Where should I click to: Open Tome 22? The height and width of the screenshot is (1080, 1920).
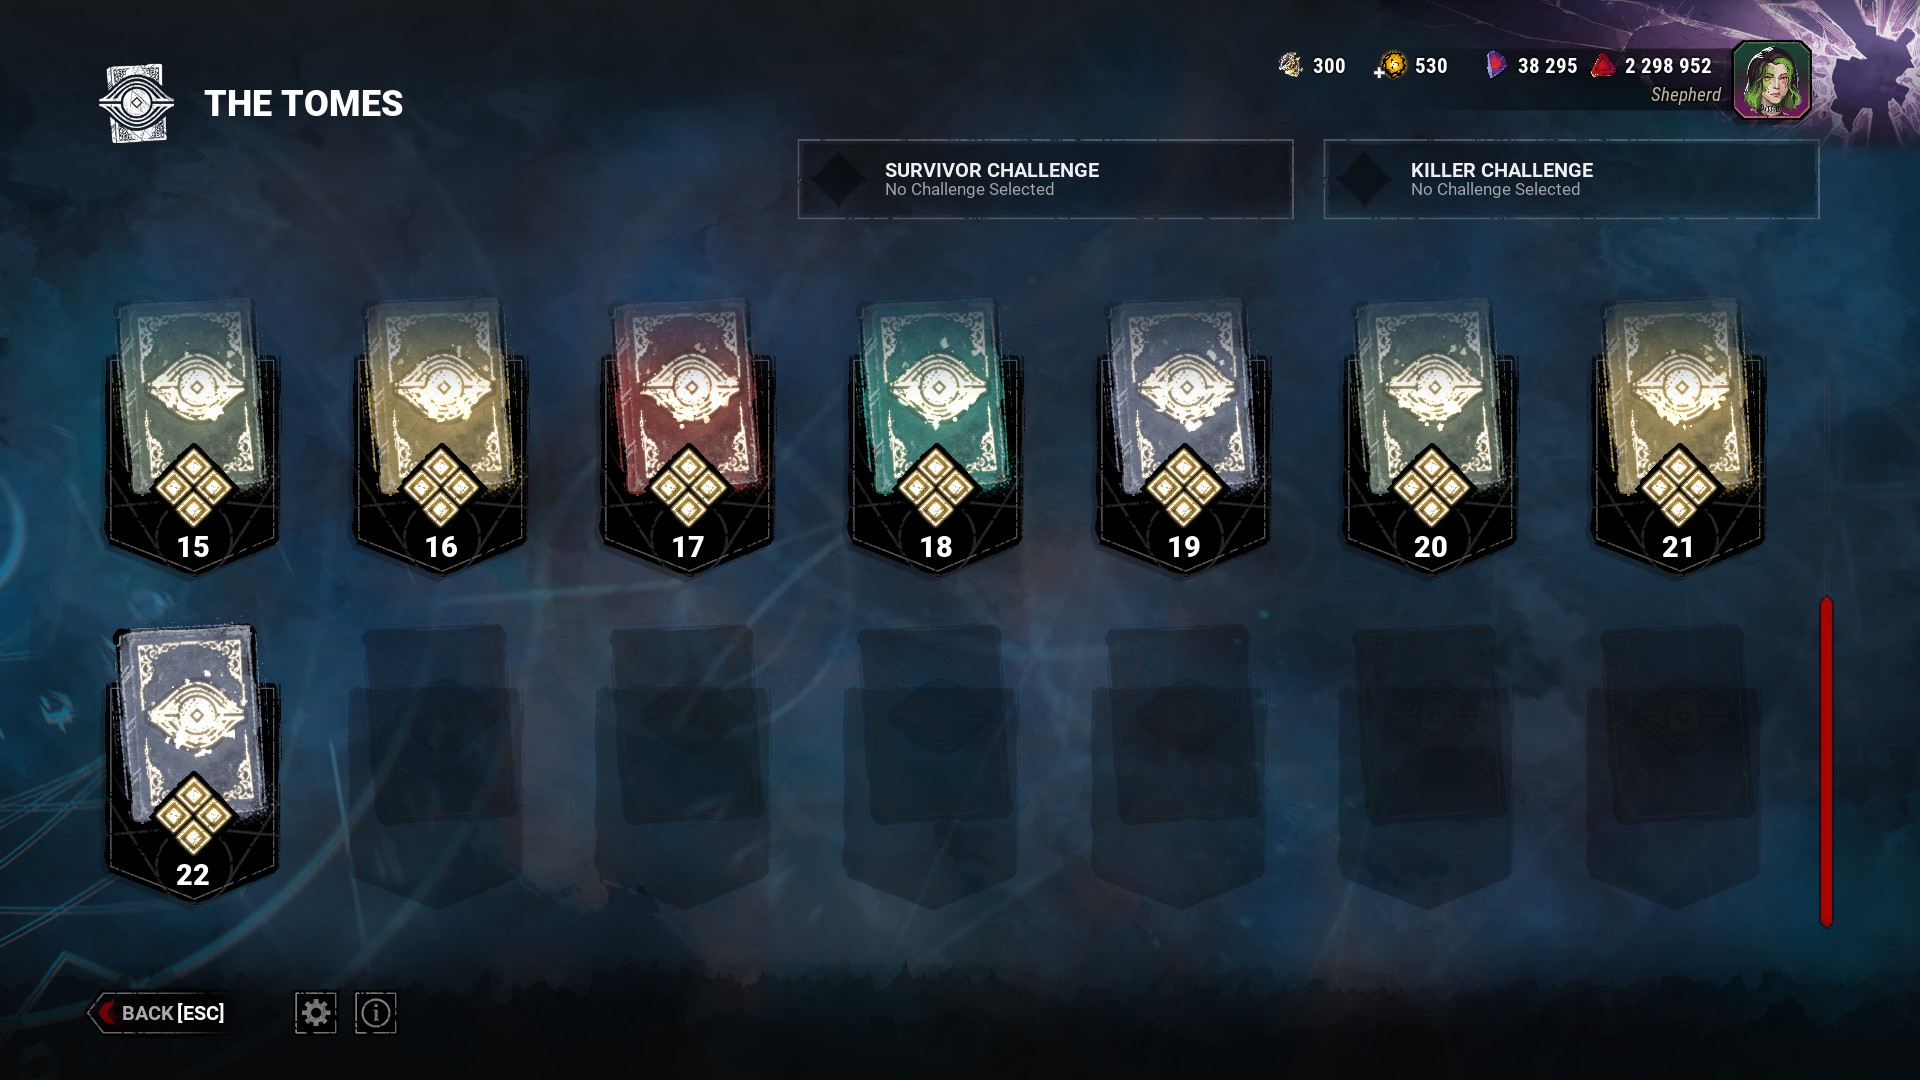point(192,764)
